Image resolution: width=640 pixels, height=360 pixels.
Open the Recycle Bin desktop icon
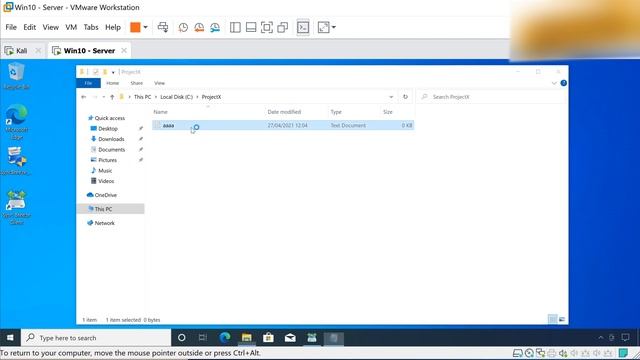click(x=16, y=76)
